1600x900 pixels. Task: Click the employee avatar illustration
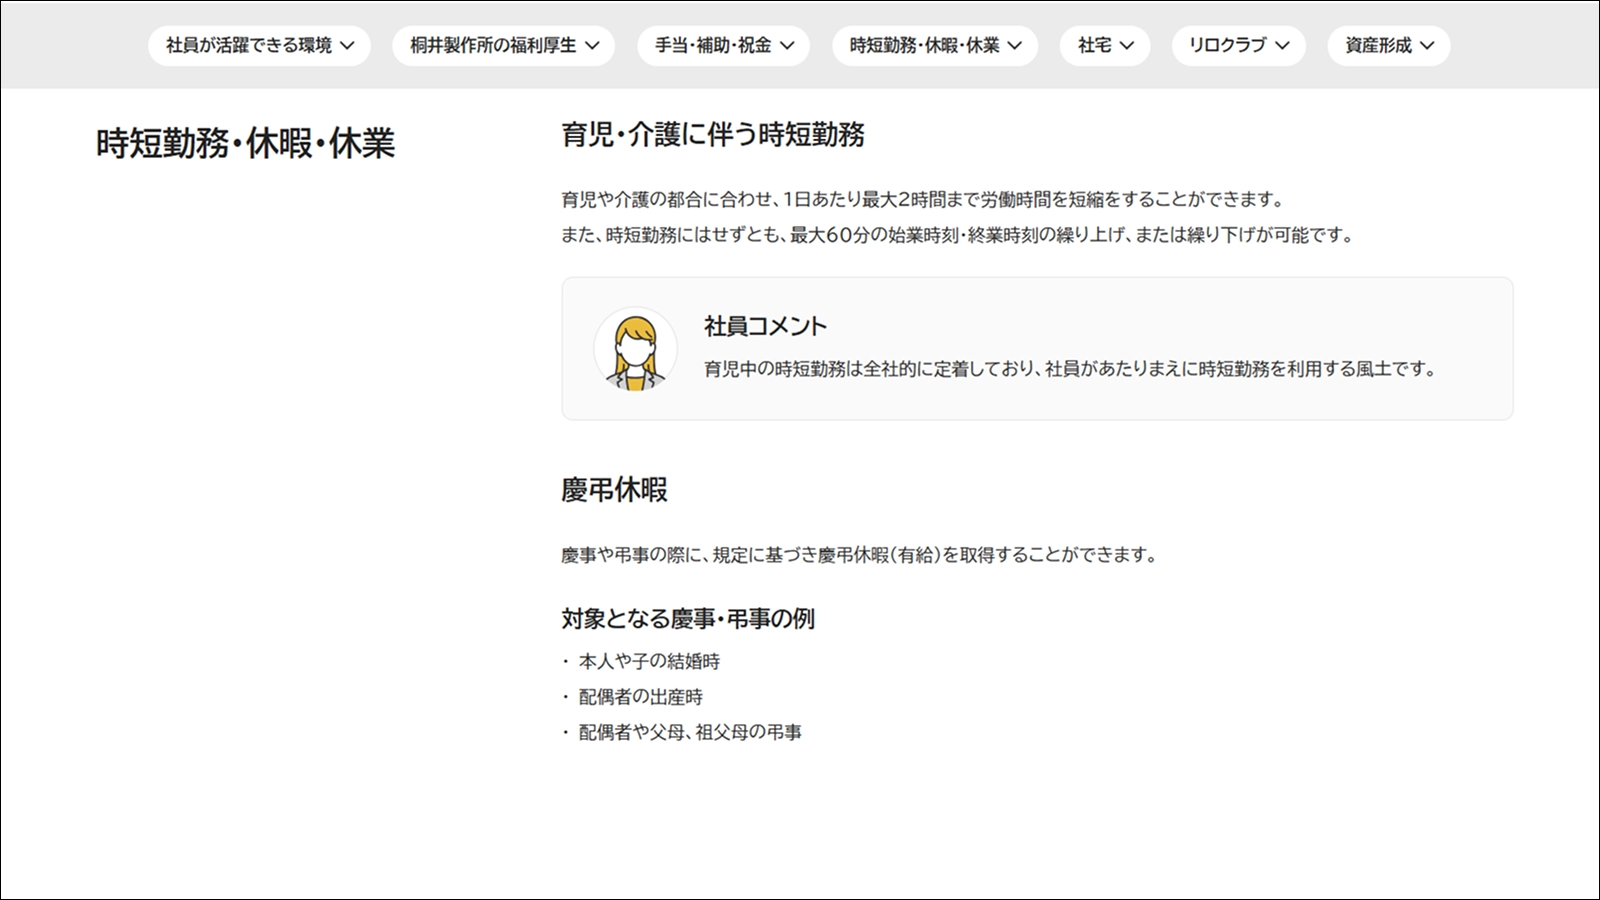click(x=635, y=350)
